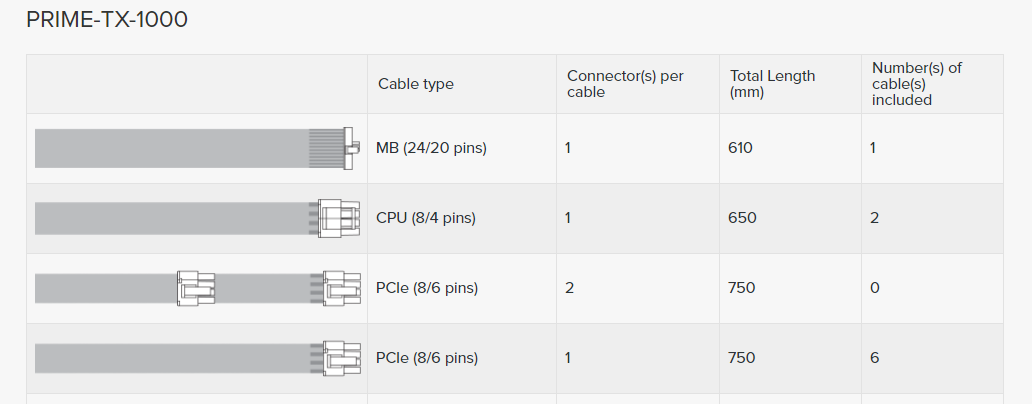Viewport: 1032px width, 404px height.
Task: Click the CPU 8/4 pin cable image
Action: 196,218
